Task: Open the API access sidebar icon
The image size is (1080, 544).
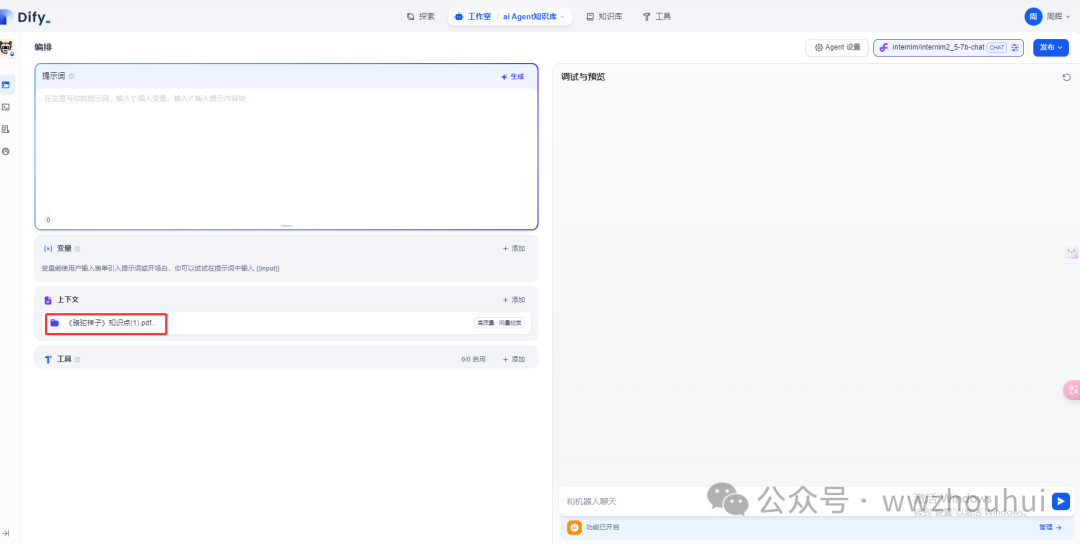Action: click(x=6, y=107)
